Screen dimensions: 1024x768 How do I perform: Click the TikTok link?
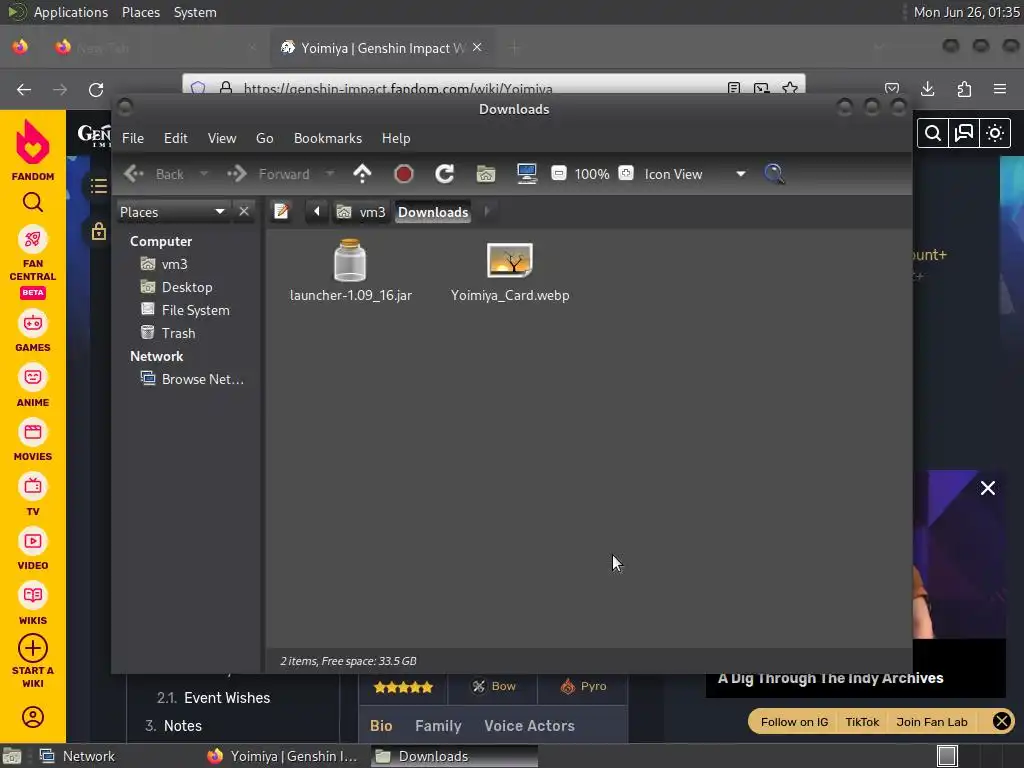[x=862, y=722]
